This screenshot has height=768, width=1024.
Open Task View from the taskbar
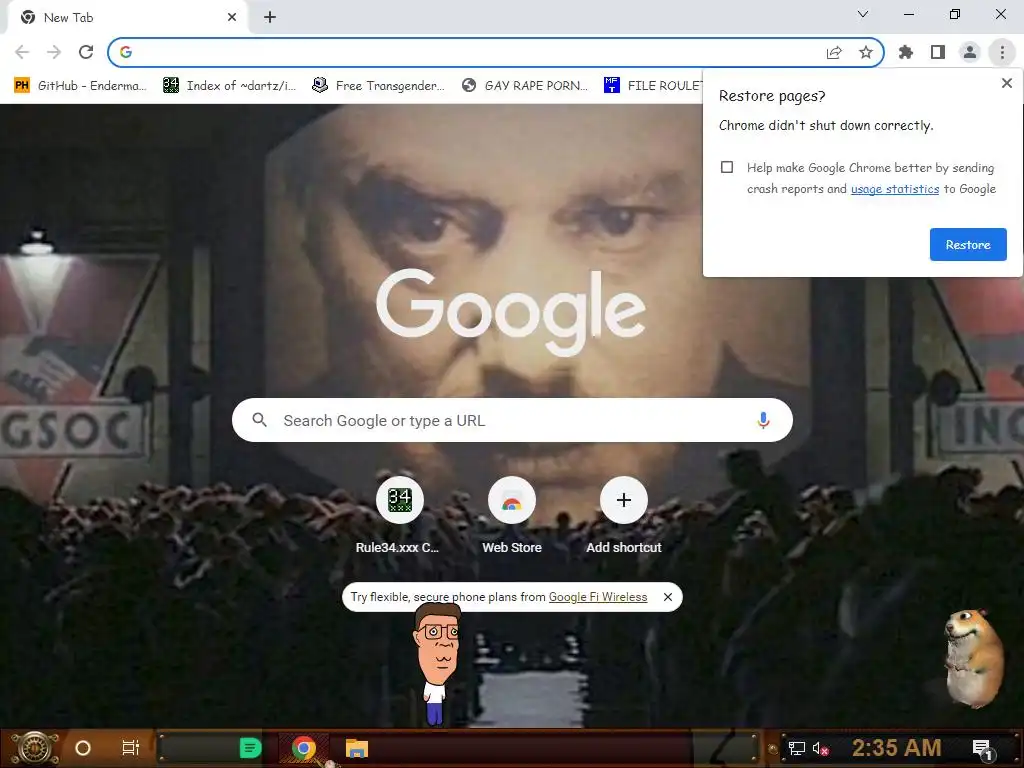[131, 748]
